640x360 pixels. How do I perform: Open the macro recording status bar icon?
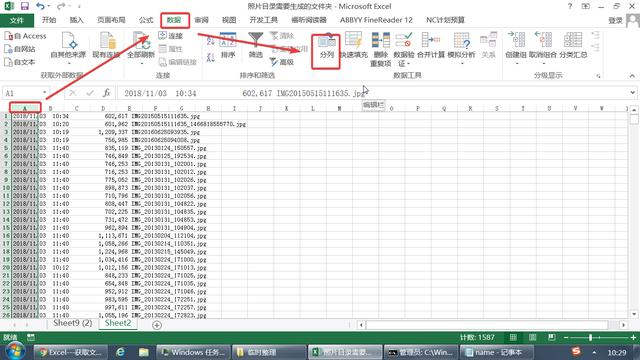(31, 338)
